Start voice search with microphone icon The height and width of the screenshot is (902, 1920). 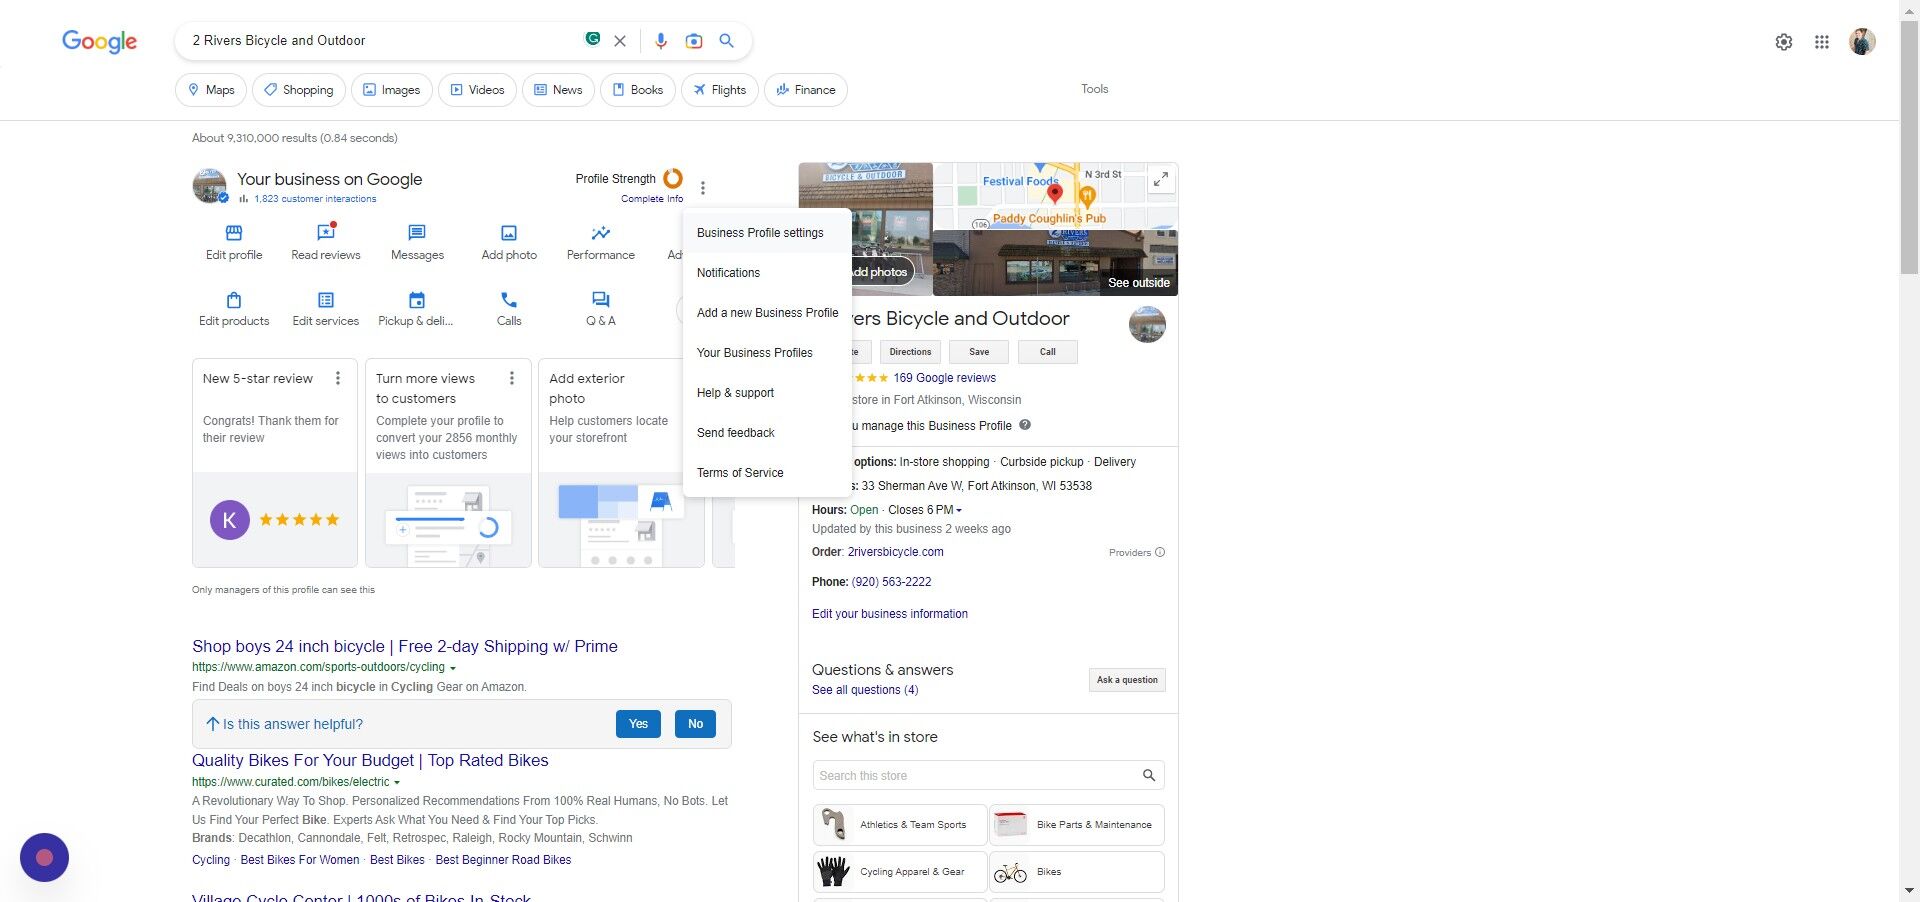tap(660, 41)
